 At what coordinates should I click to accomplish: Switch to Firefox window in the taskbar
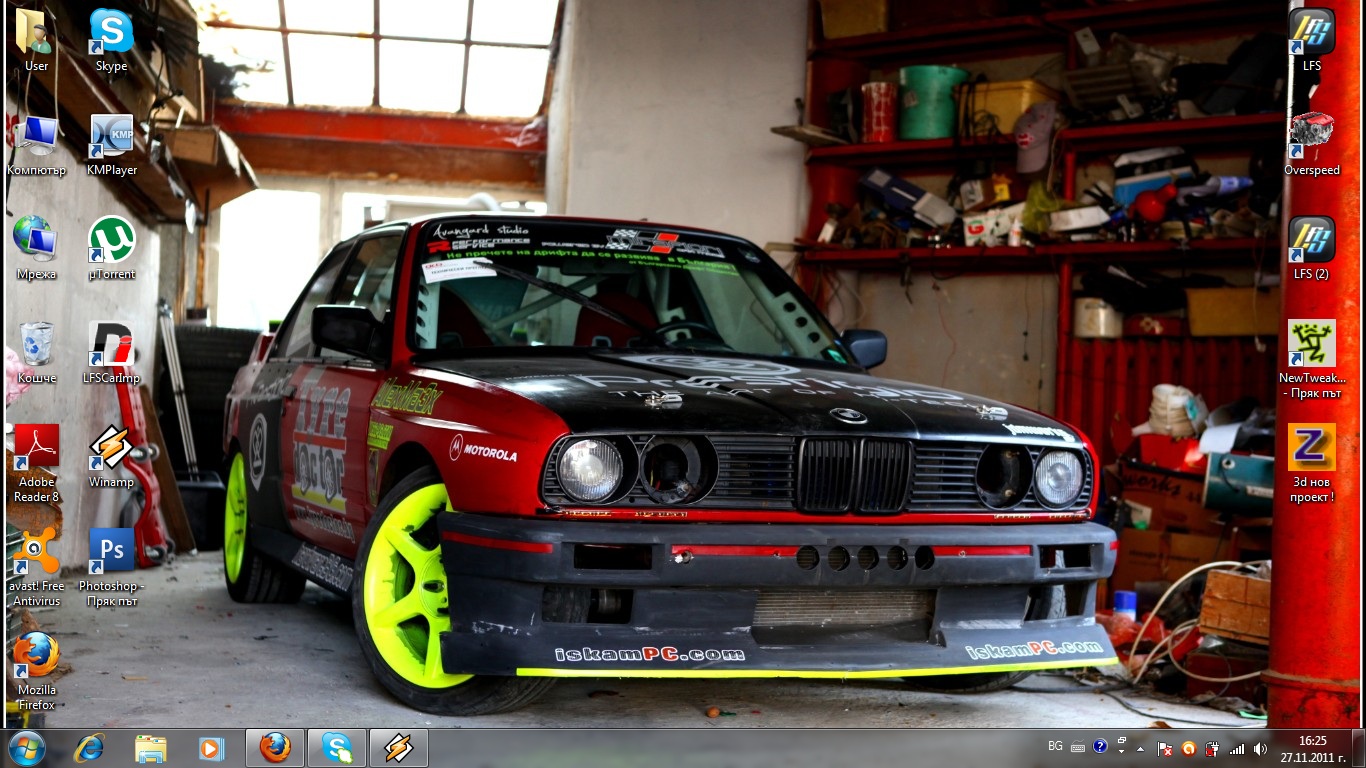point(275,747)
